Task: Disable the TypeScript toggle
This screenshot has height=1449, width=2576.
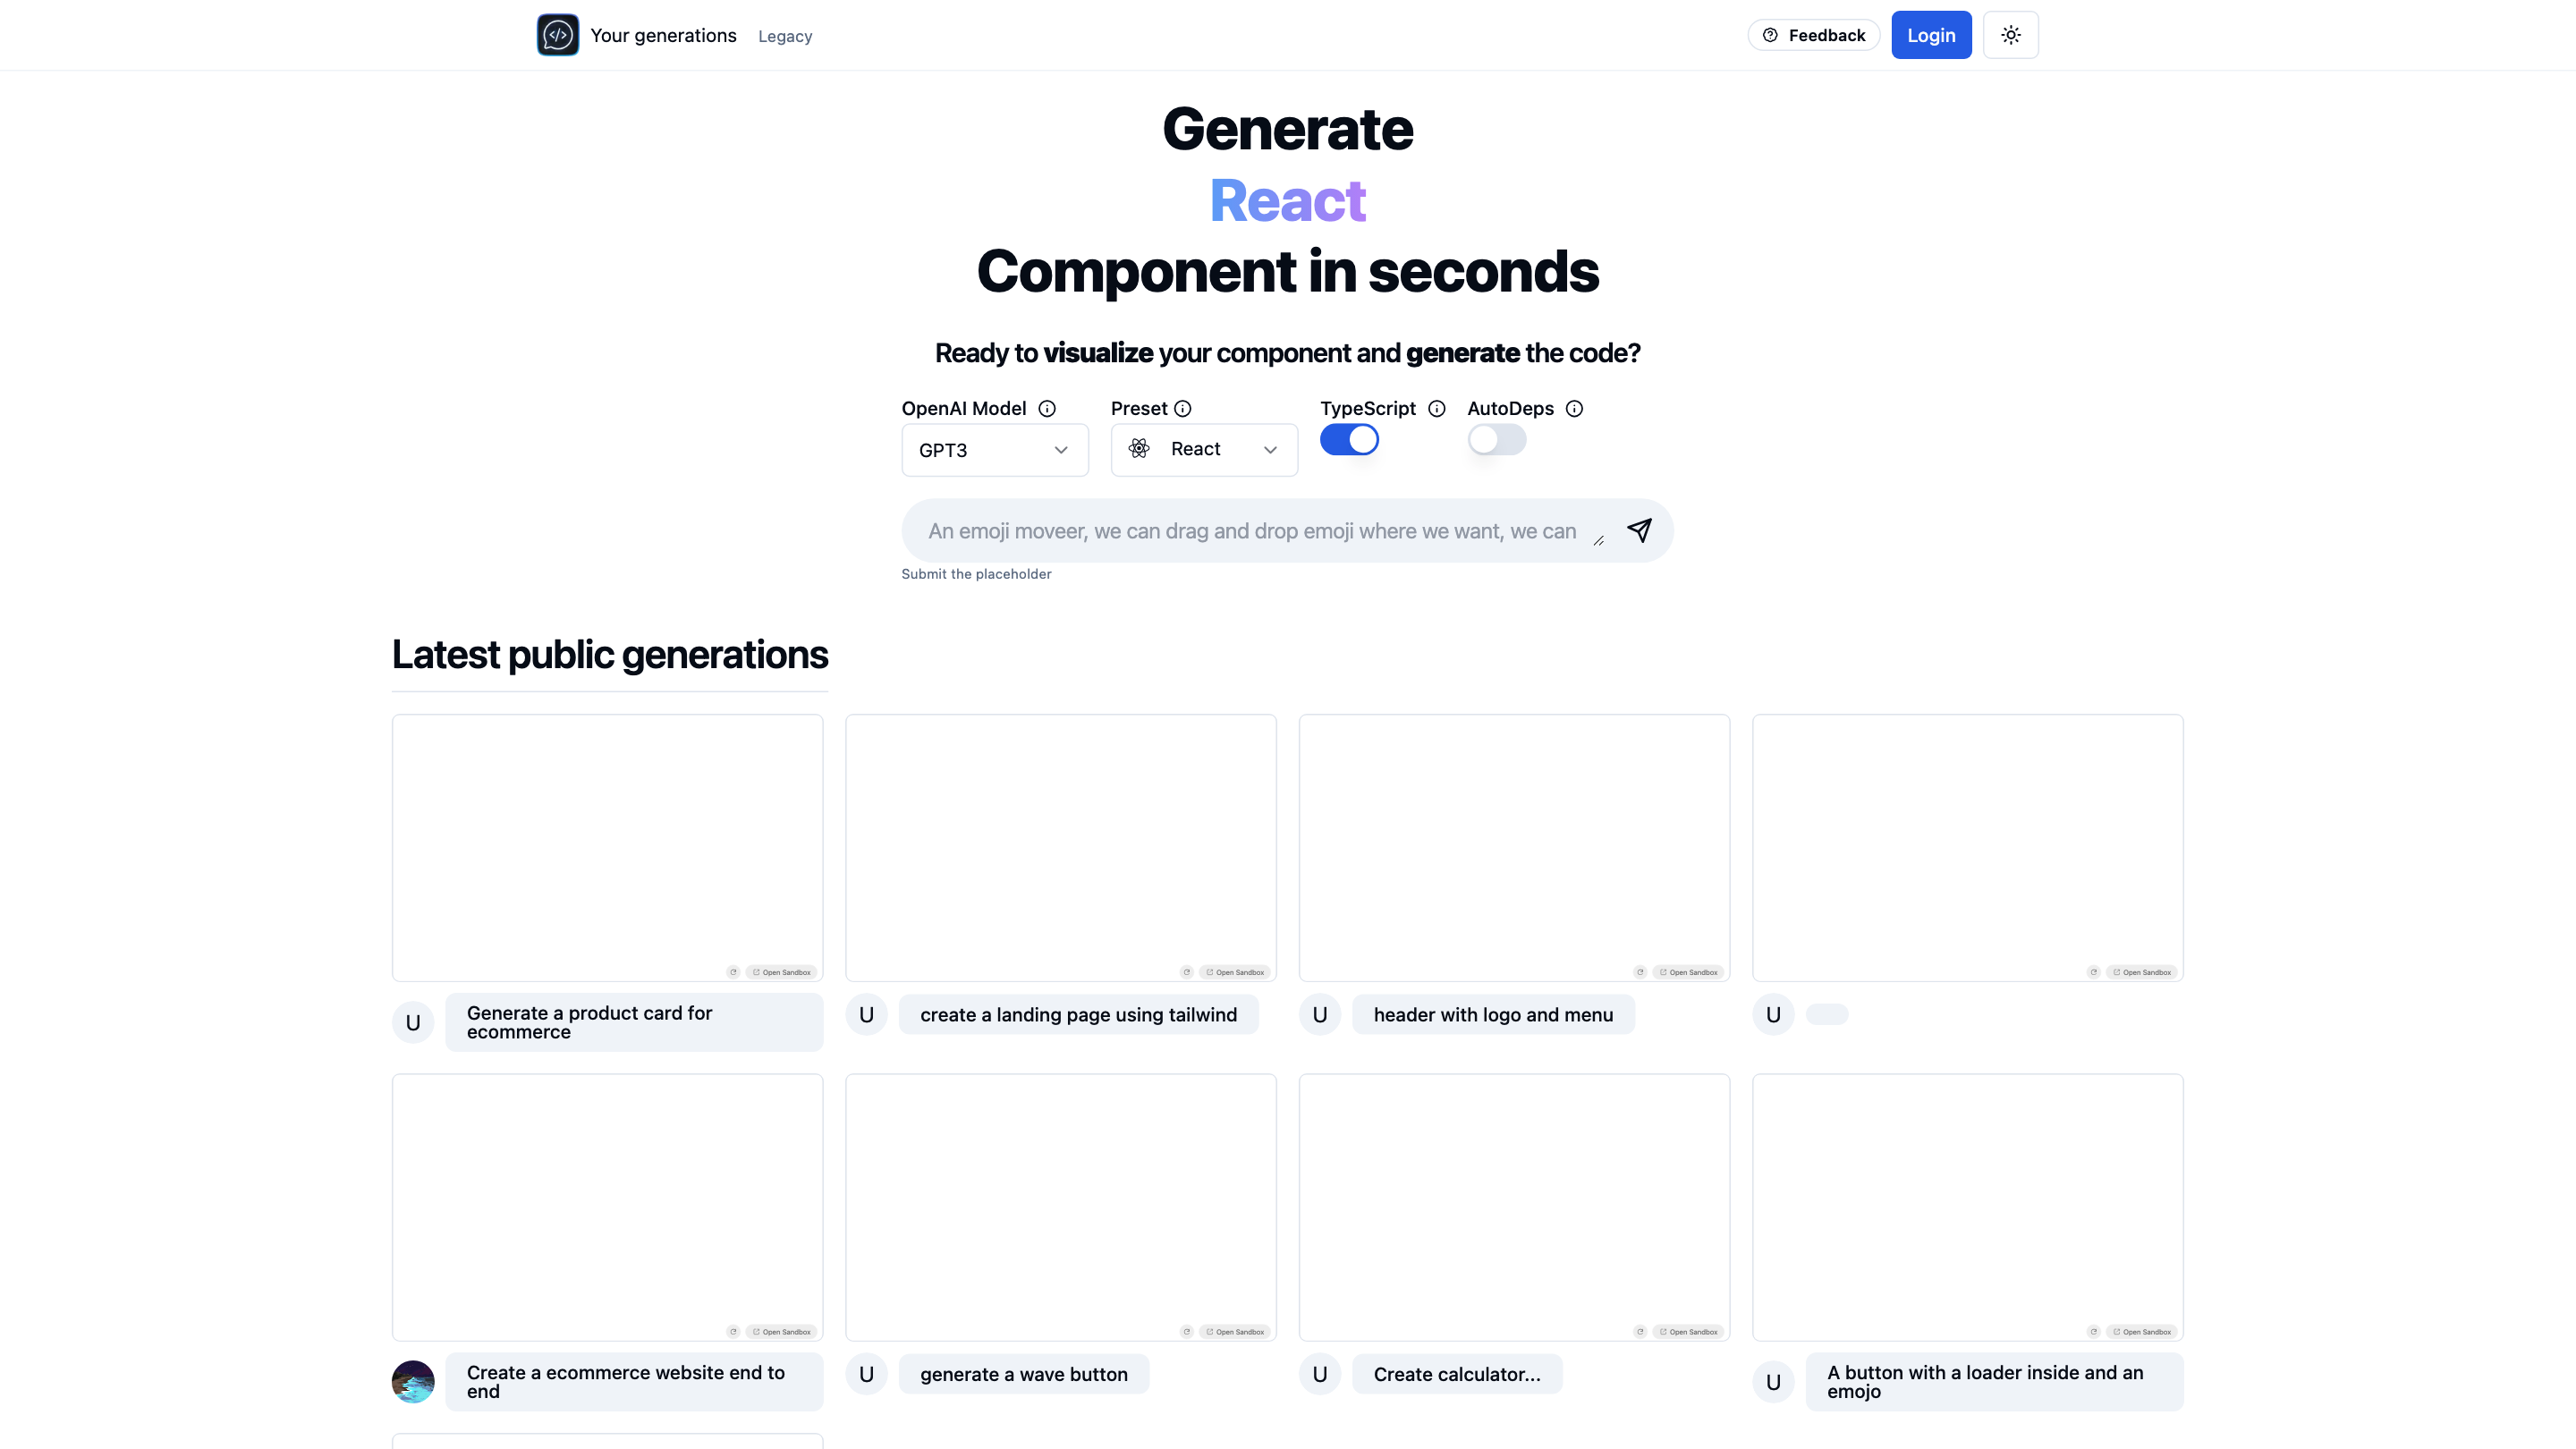Action: tap(1349, 440)
